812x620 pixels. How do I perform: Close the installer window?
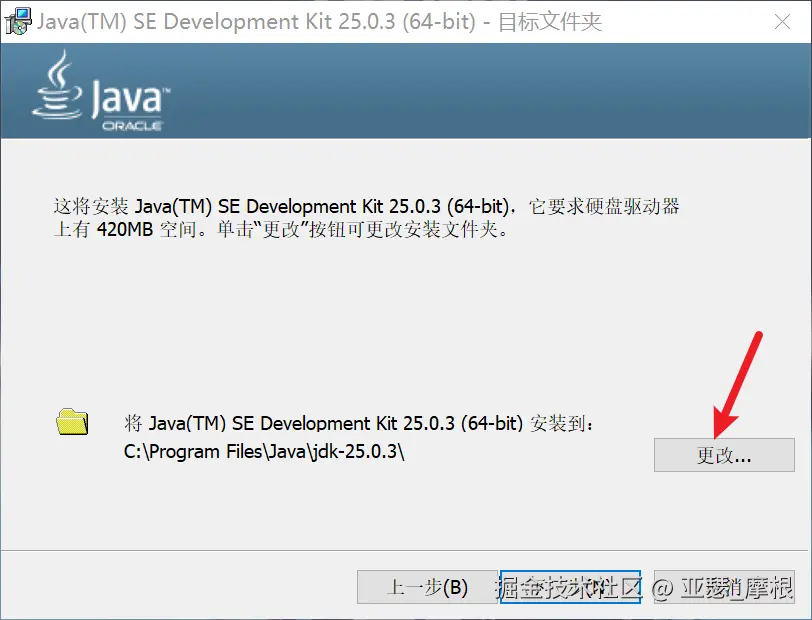782,22
